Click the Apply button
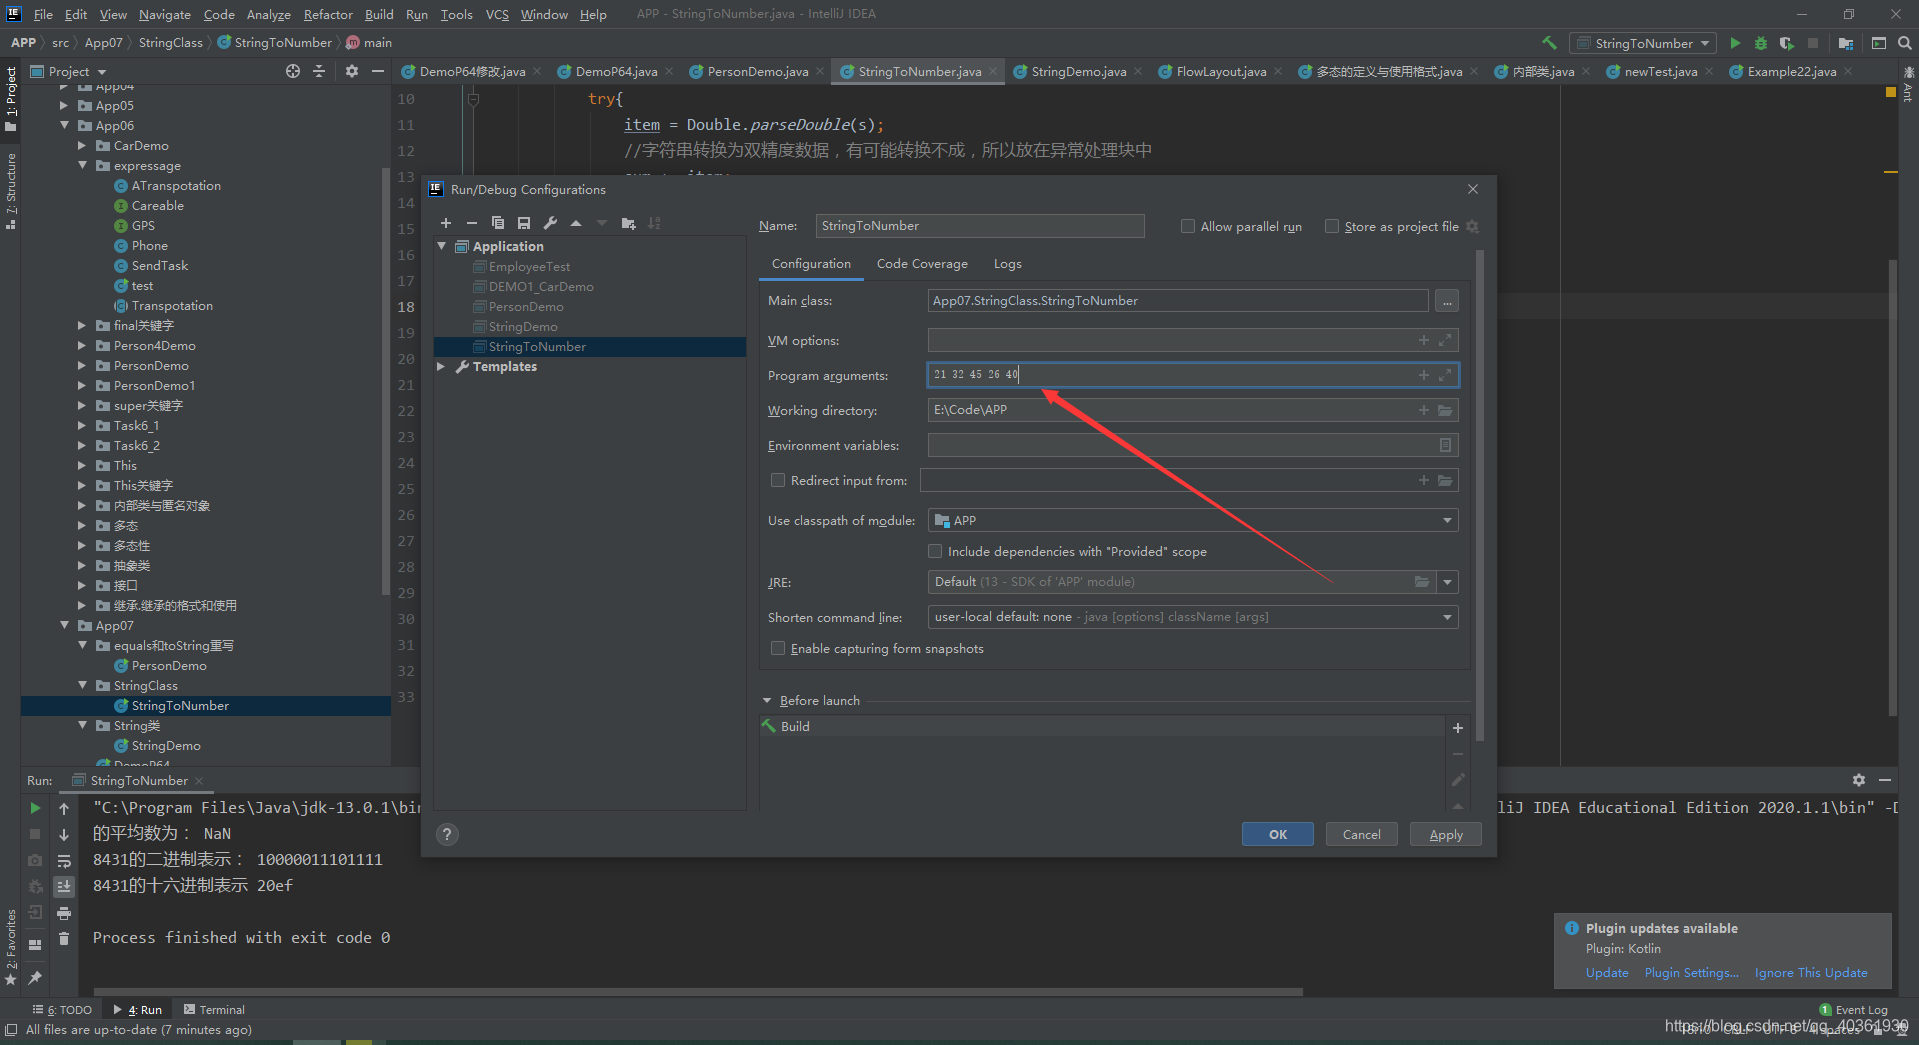The width and height of the screenshot is (1919, 1045). click(1445, 834)
